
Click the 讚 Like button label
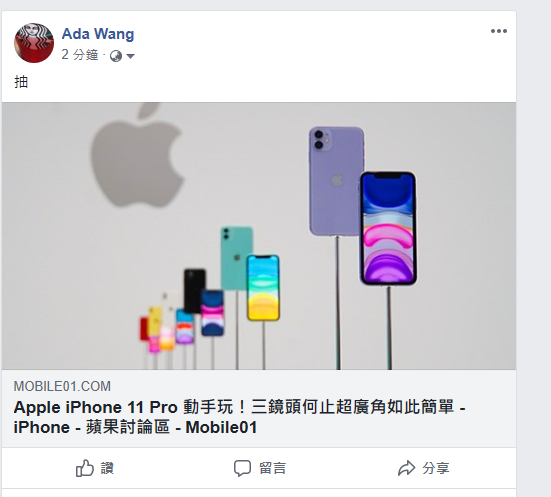(x=107, y=468)
